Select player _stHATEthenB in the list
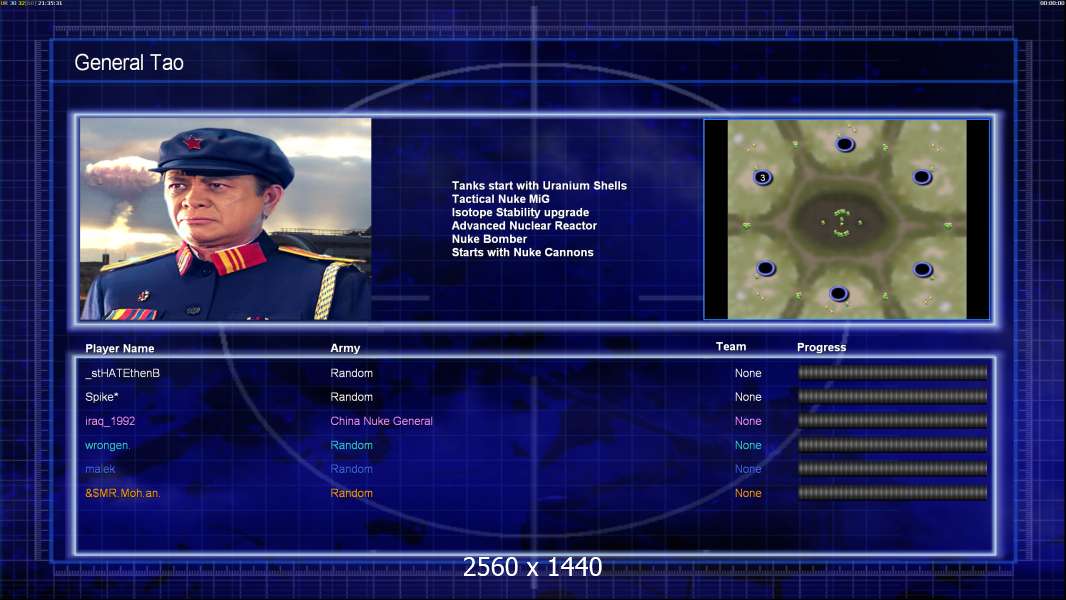The height and width of the screenshot is (600, 1066). pos(122,373)
